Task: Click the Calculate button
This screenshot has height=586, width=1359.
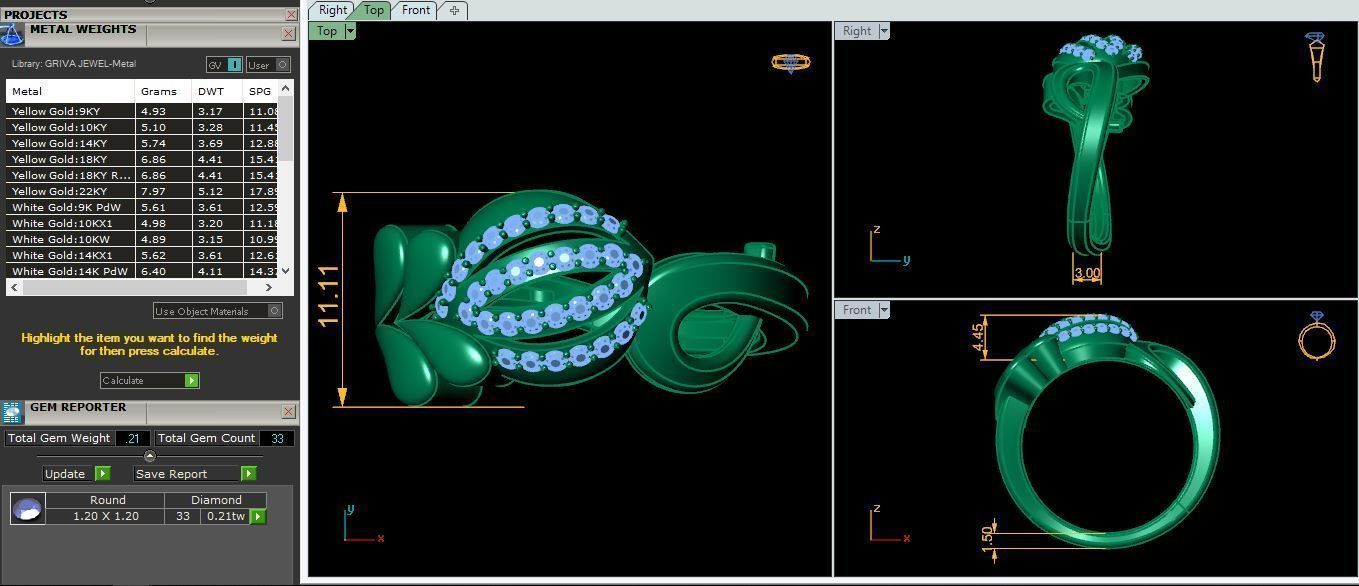Action: pyautogui.click(x=150, y=380)
